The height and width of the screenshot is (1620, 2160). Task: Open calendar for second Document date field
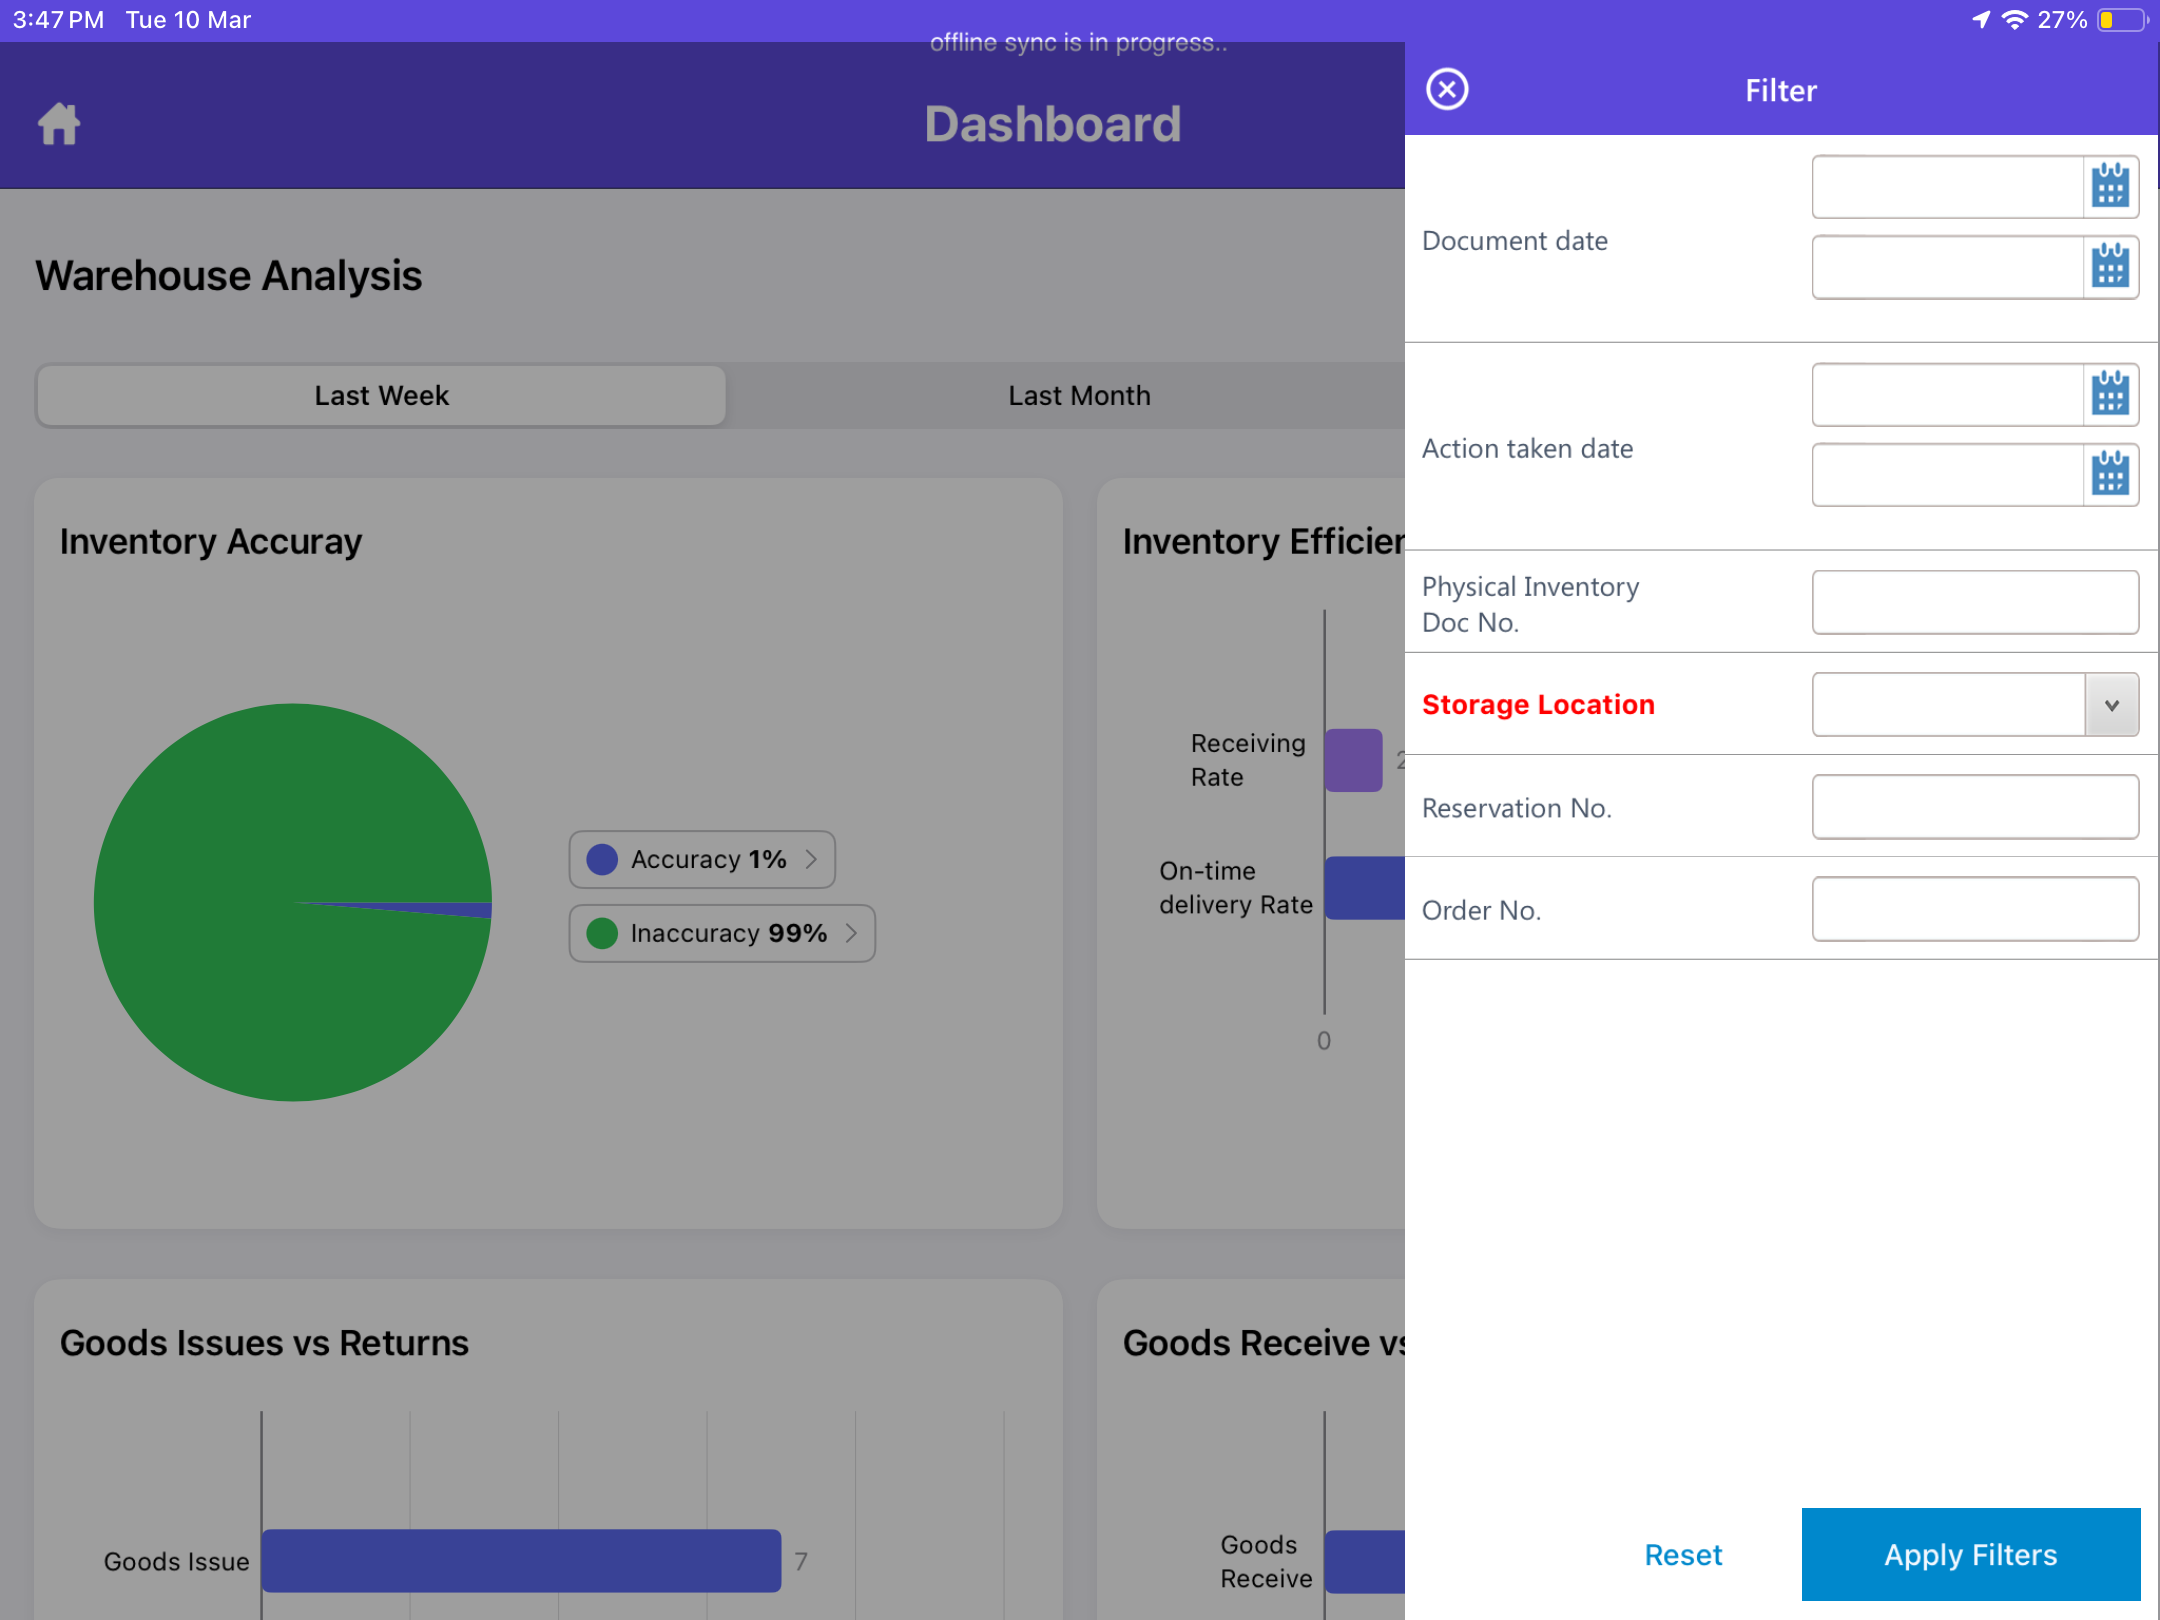[x=2110, y=267]
